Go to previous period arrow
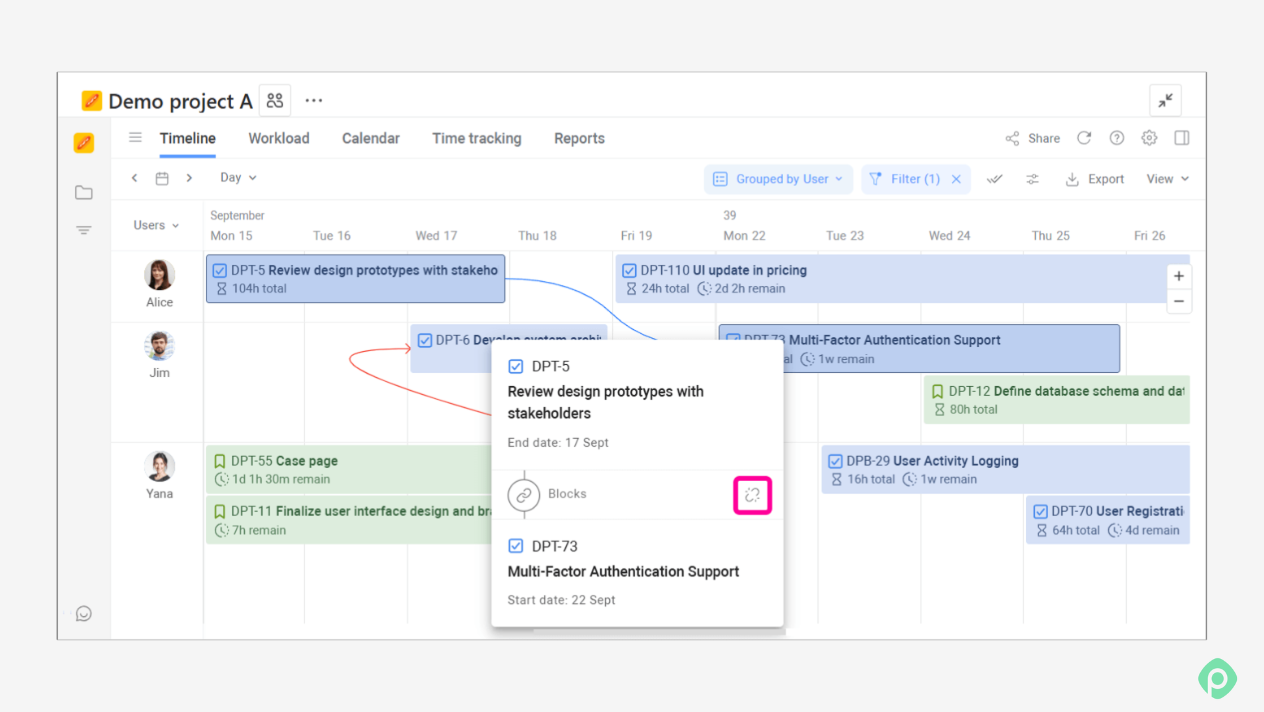 pyautogui.click(x=135, y=178)
